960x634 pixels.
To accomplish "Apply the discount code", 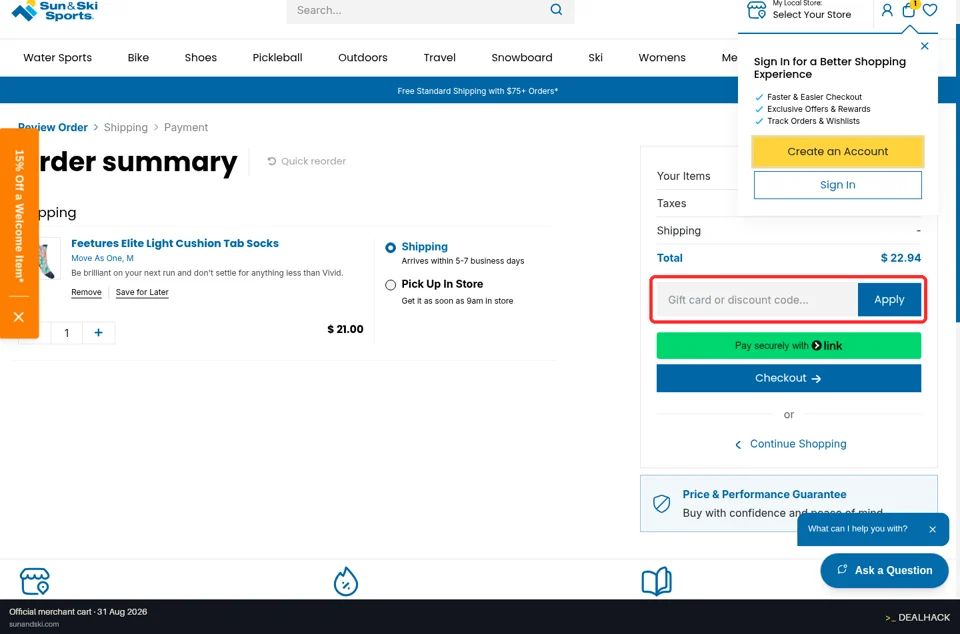I will tap(889, 299).
